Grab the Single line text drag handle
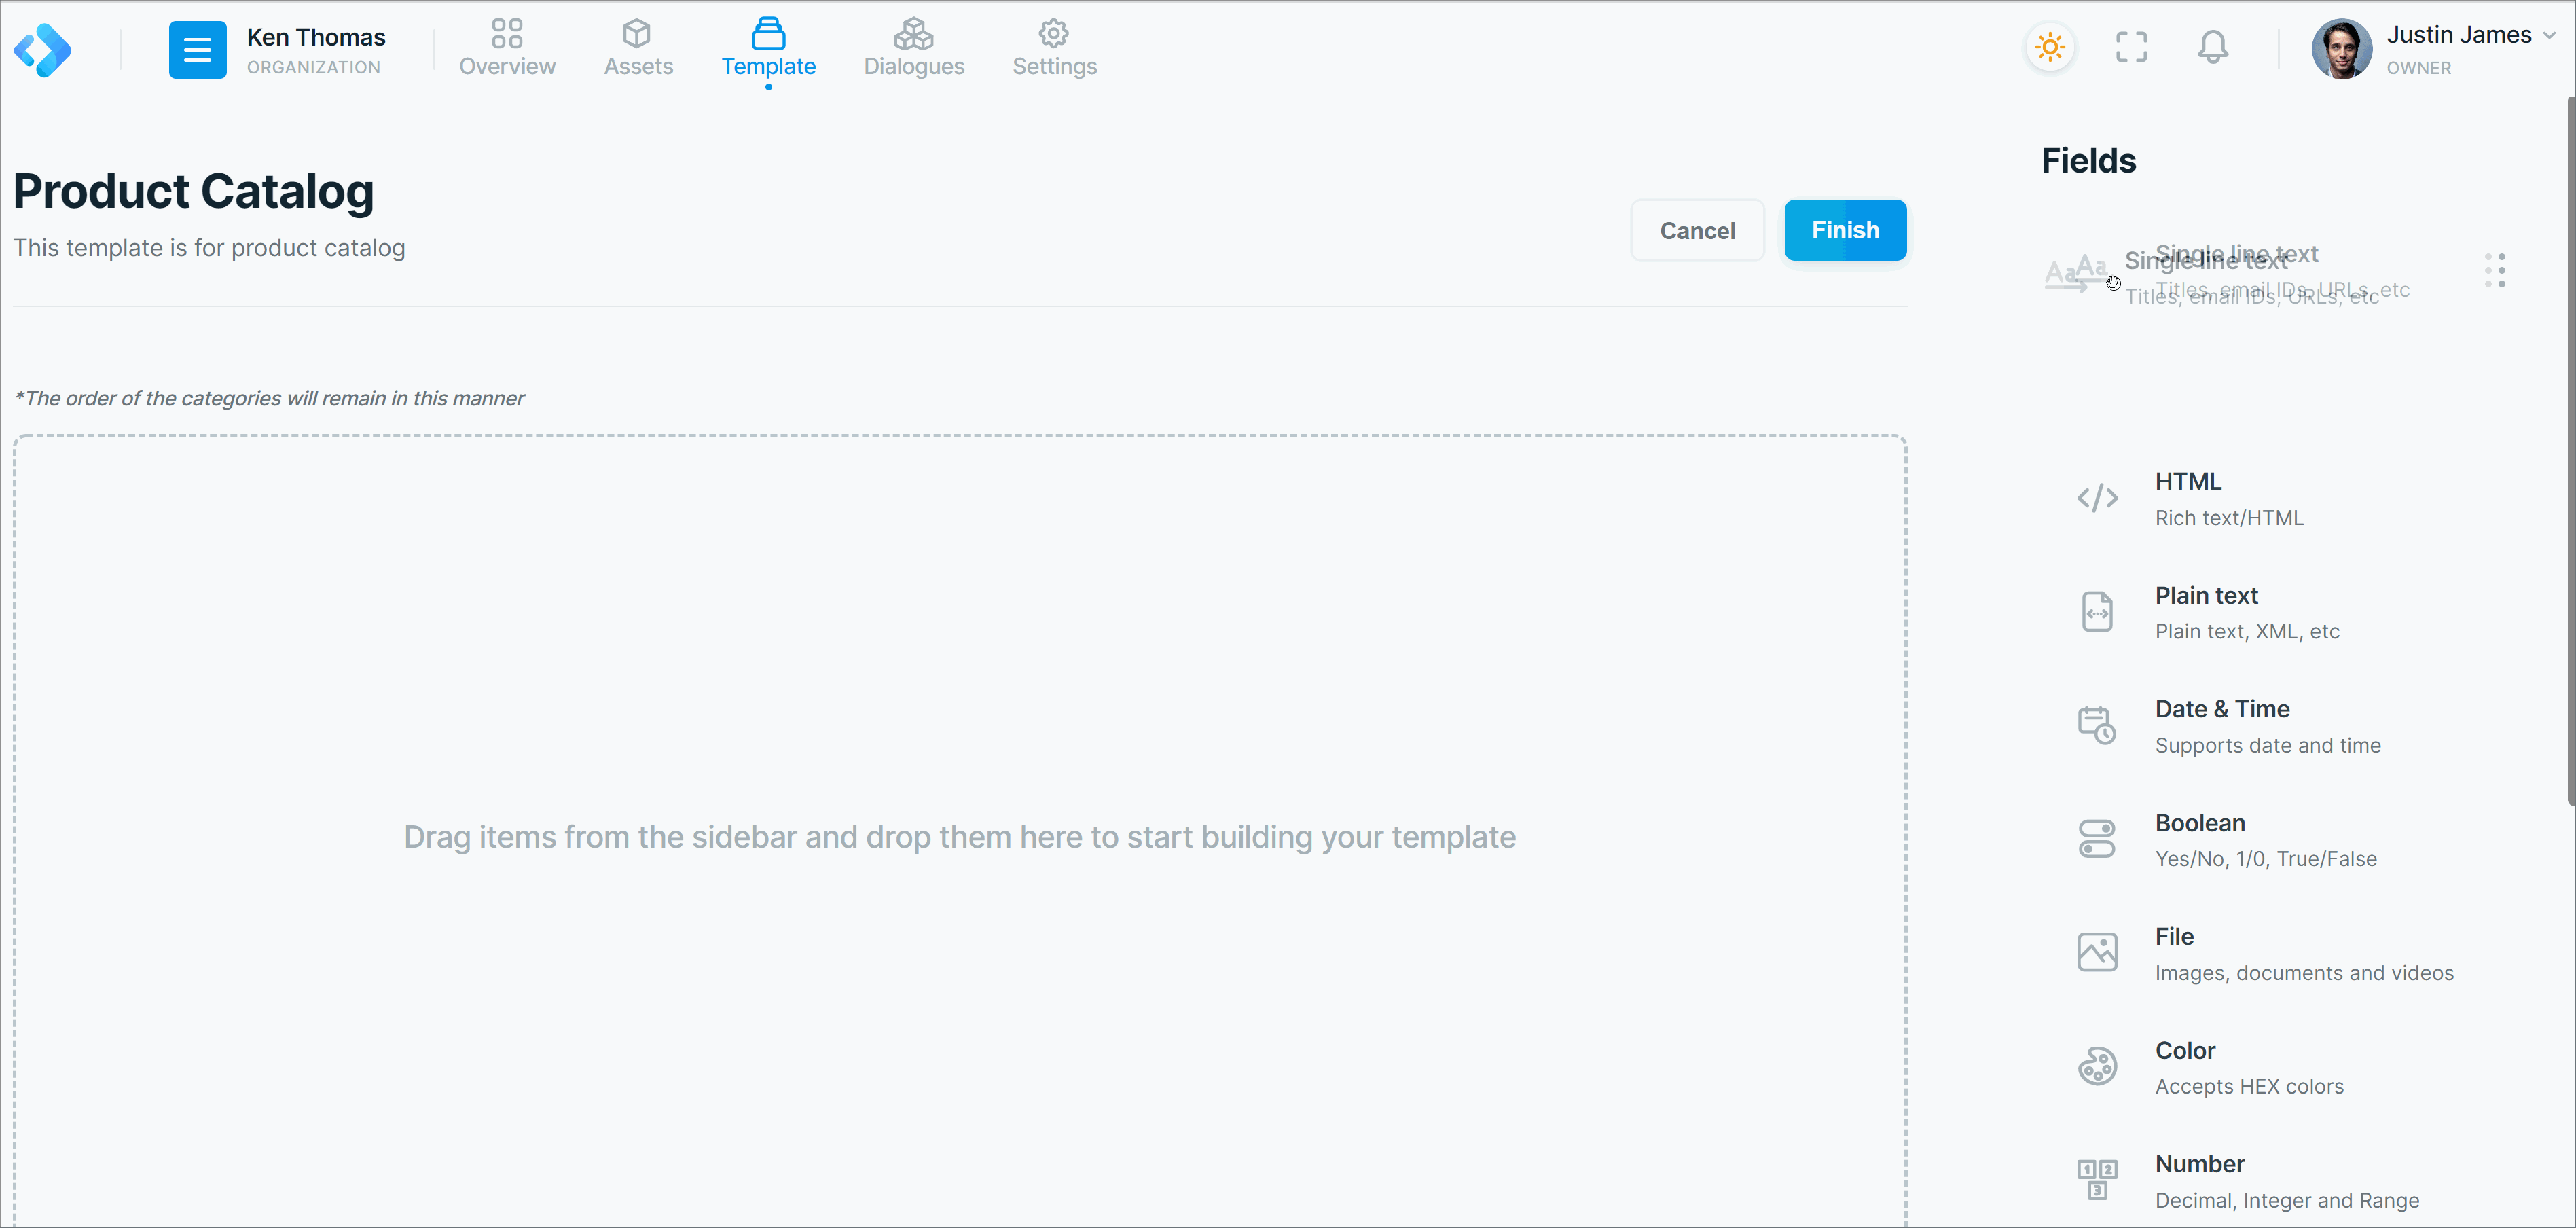This screenshot has height=1228, width=2576. click(x=2494, y=271)
